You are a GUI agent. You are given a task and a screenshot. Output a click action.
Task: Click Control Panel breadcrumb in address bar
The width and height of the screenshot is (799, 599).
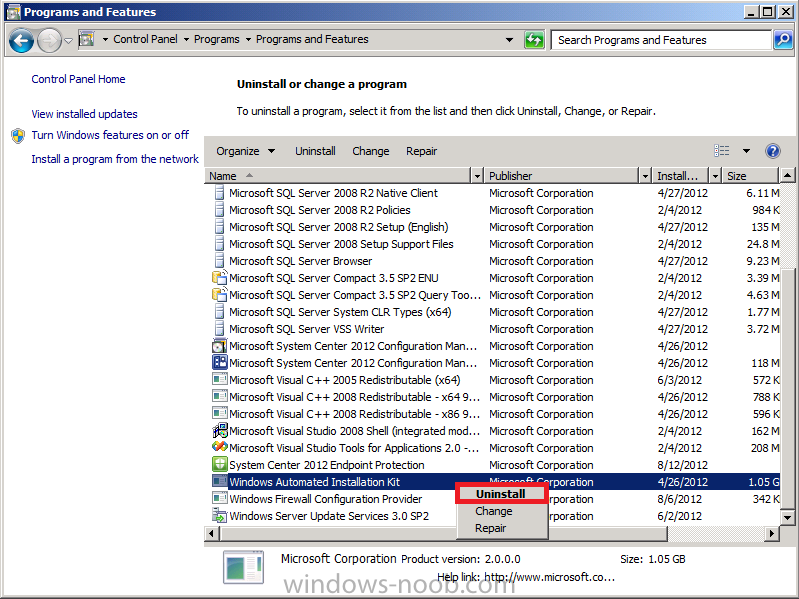point(145,39)
